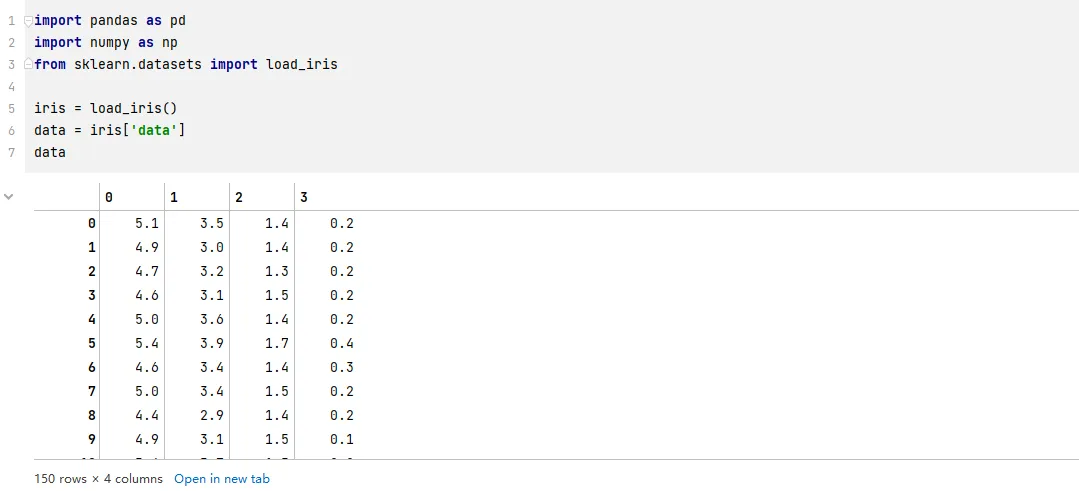Screen dimensions: 1079x491
Task: Place the cursor on sklearn.datasets in line 3
Action: 138,65
